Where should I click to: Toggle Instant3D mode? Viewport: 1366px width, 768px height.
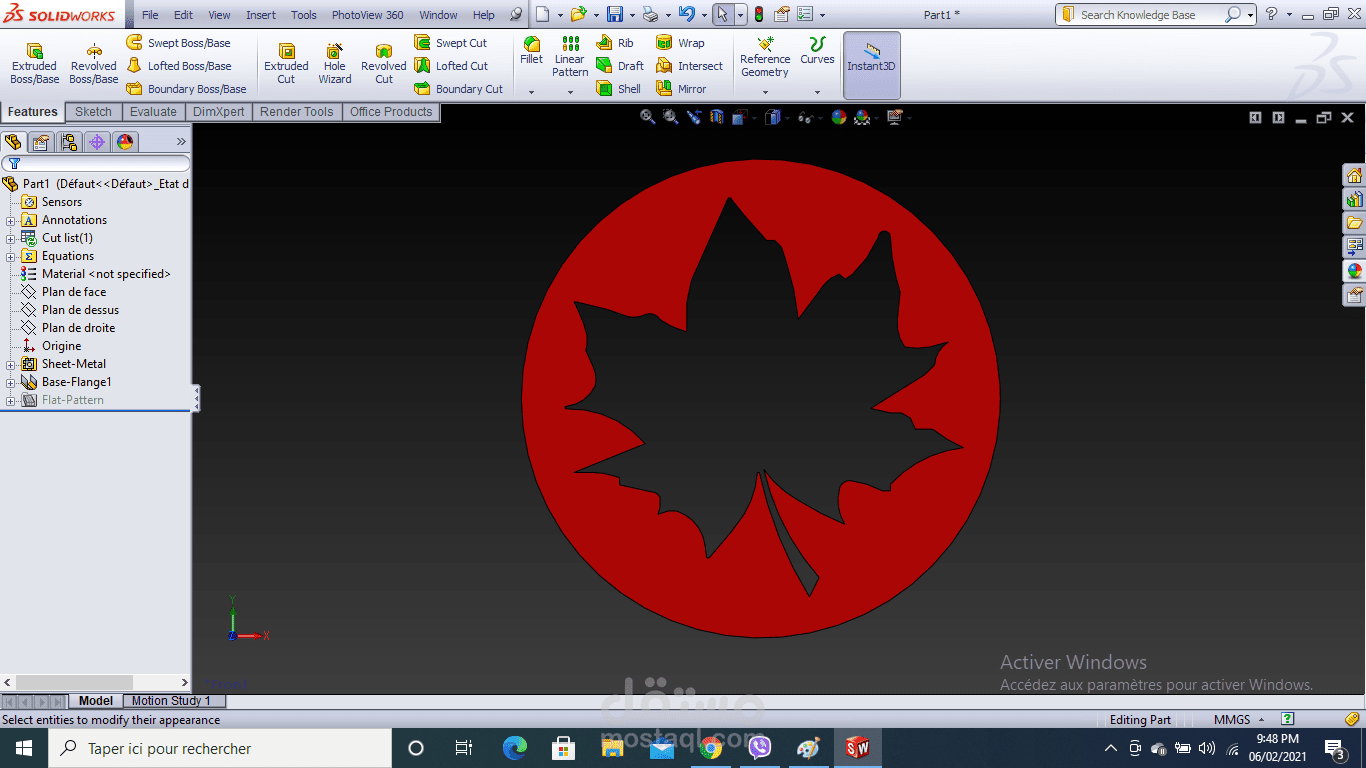(872, 65)
